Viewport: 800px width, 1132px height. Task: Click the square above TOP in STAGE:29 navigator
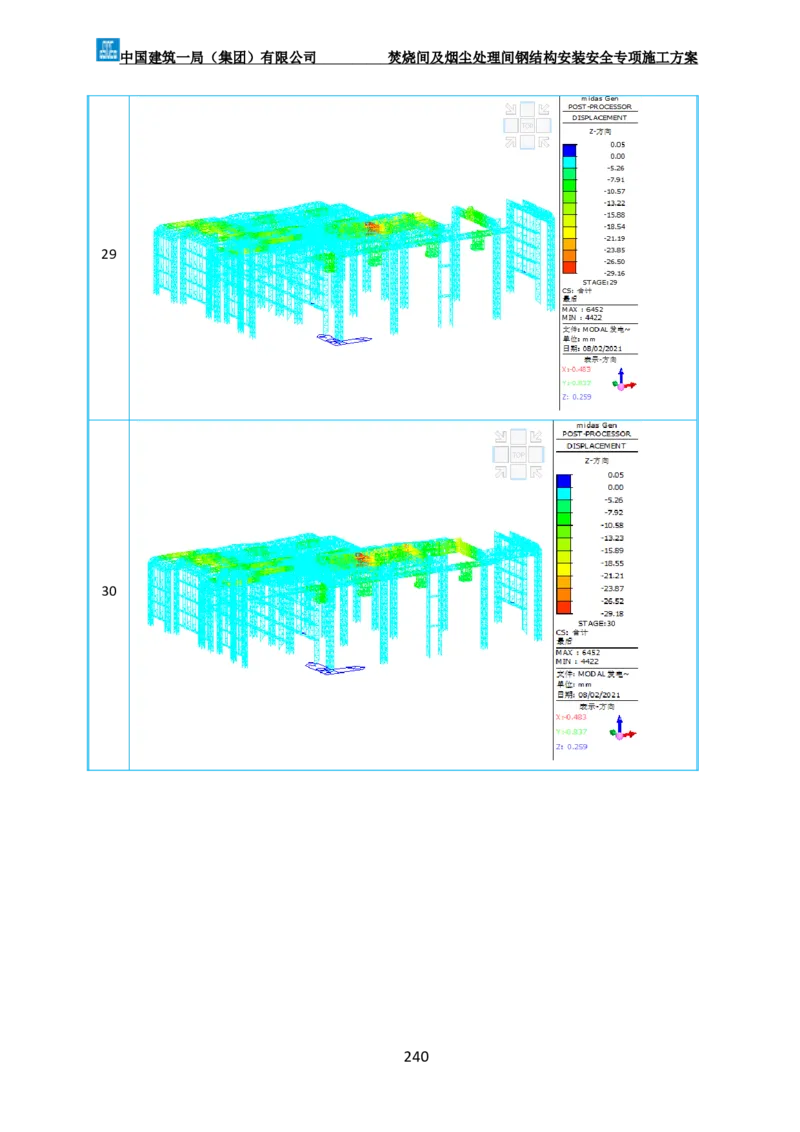point(527,109)
